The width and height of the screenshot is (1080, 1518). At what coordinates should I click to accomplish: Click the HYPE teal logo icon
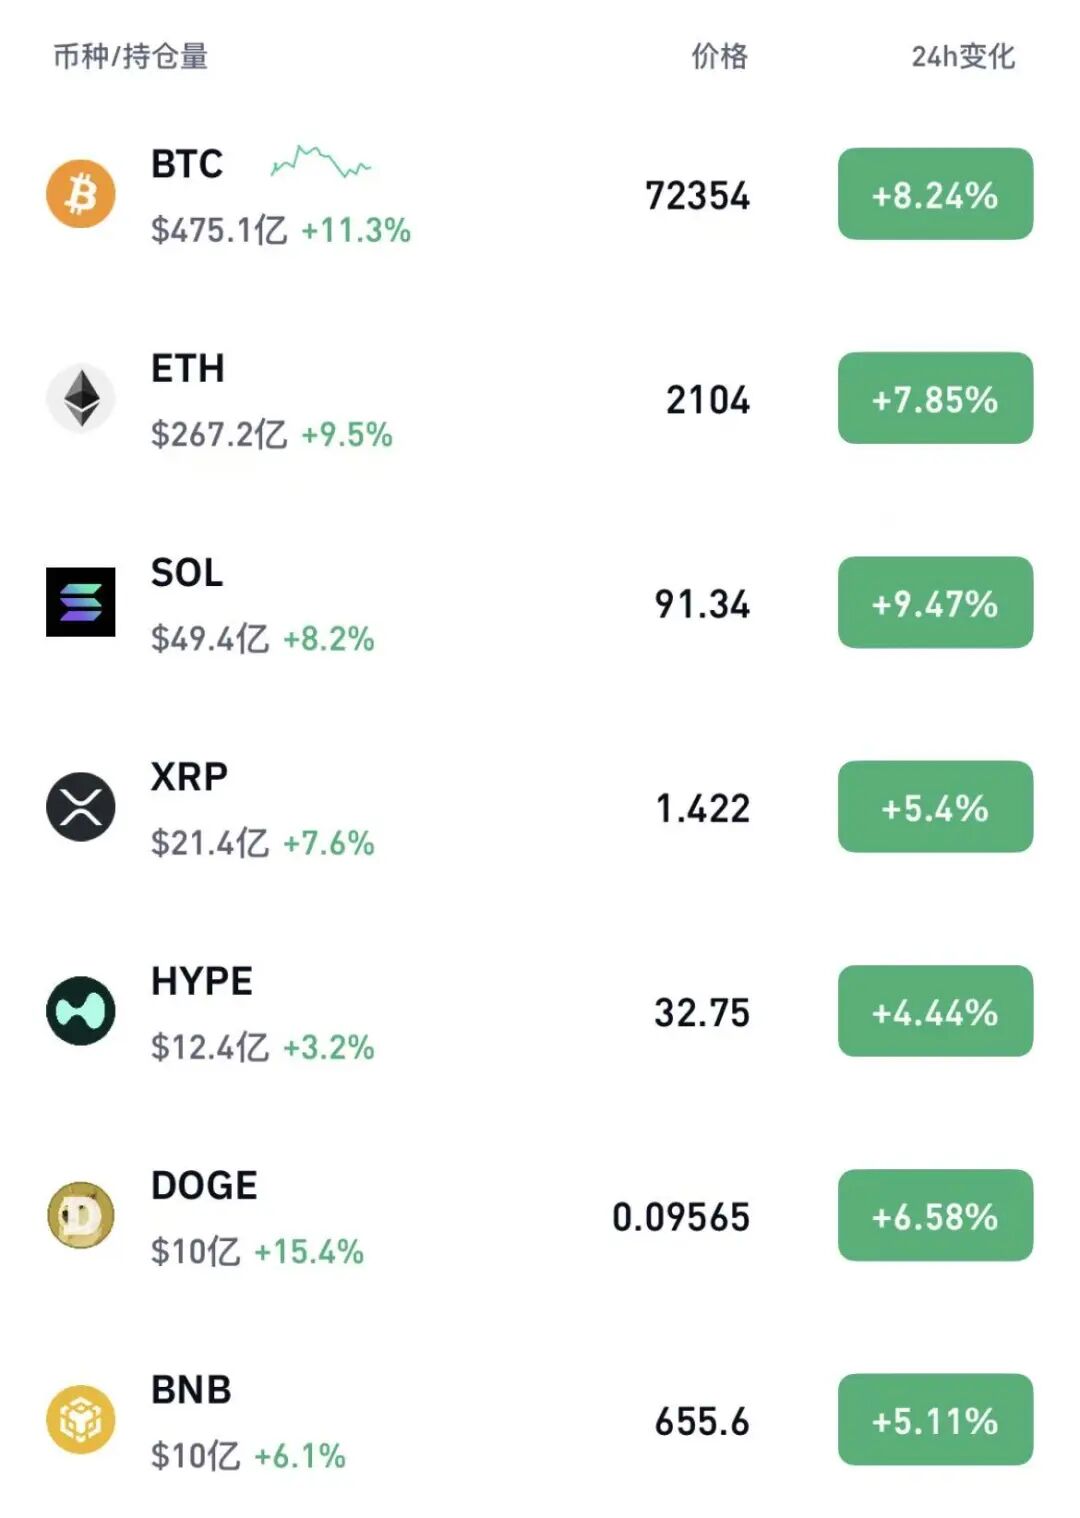click(x=81, y=1011)
